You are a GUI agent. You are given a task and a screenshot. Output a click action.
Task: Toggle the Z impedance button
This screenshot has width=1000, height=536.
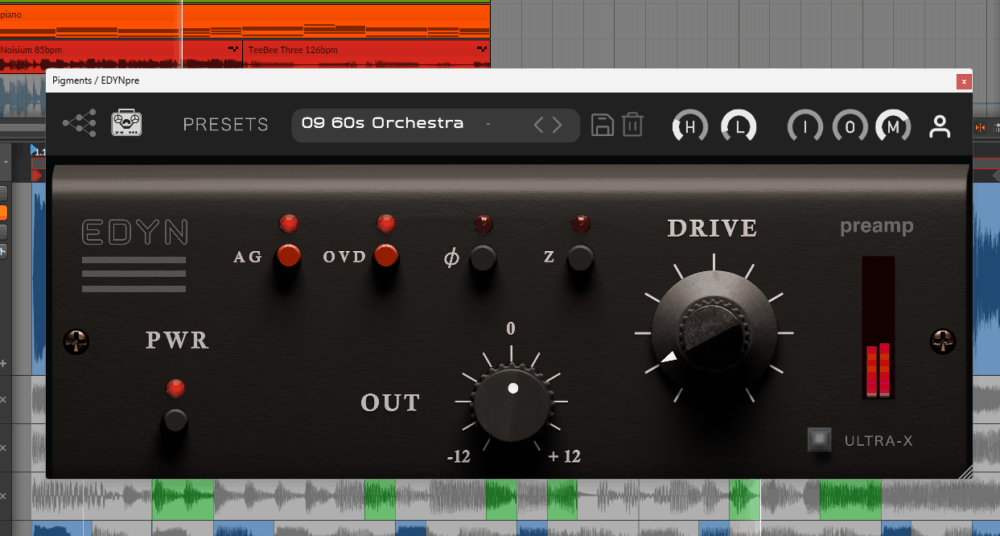(580, 258)
